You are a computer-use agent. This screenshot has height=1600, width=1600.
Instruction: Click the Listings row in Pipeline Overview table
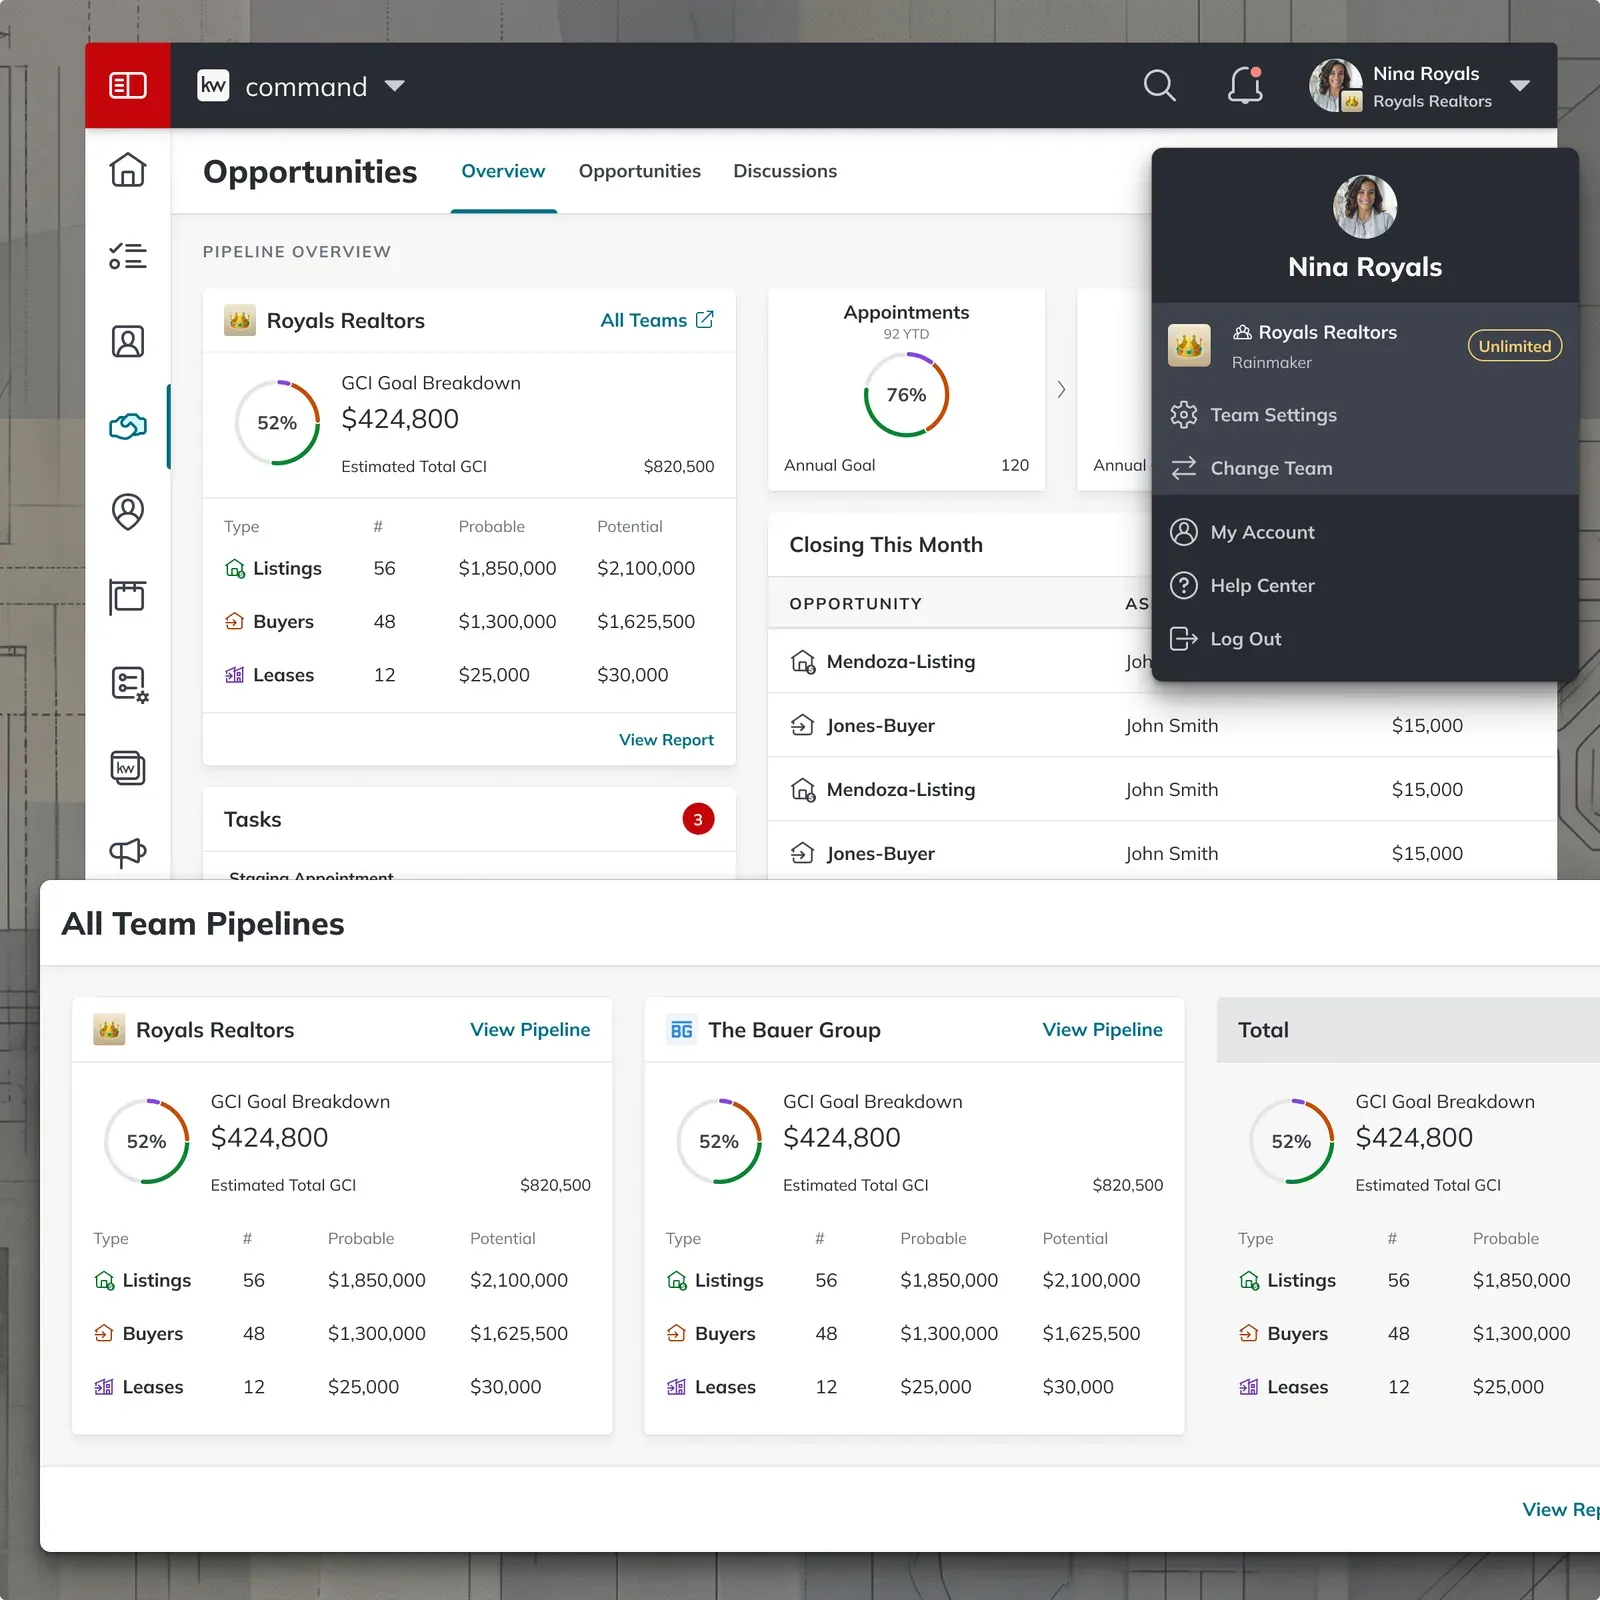469,568
